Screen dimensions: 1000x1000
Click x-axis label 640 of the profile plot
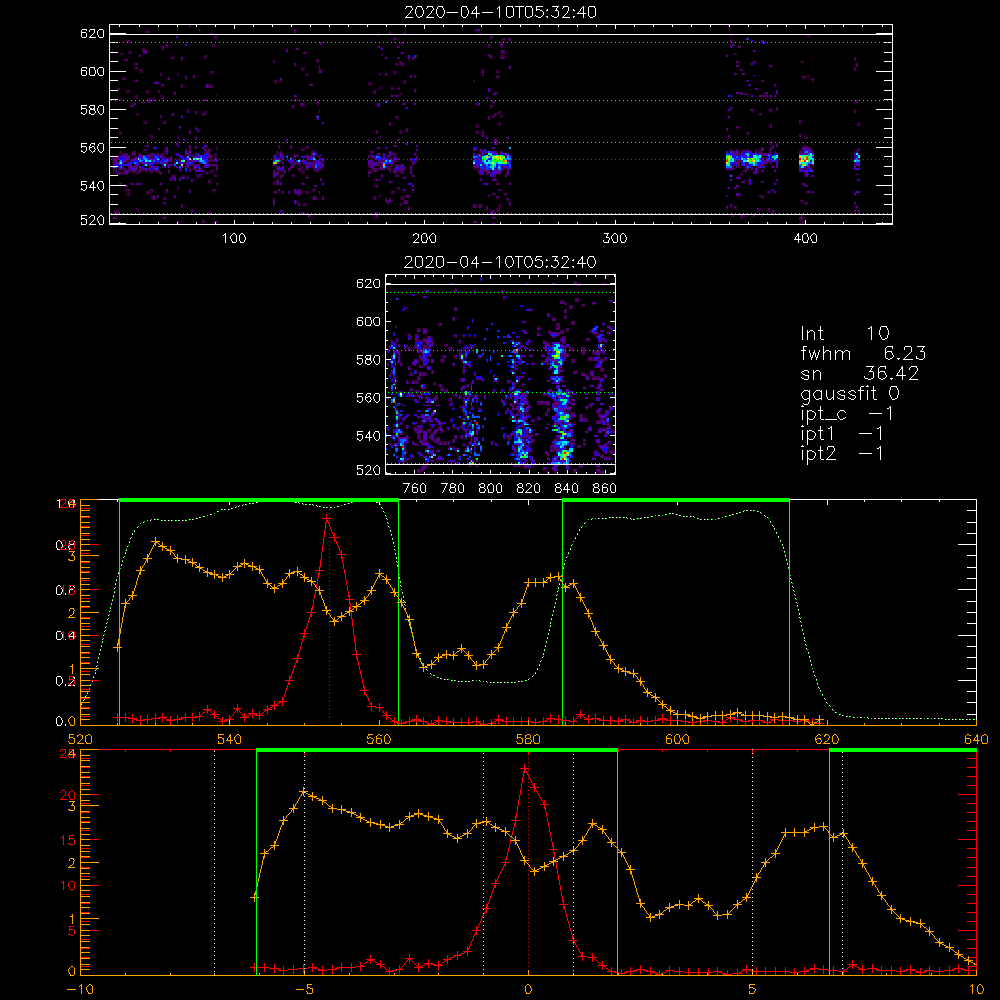[x=976, y=739]
